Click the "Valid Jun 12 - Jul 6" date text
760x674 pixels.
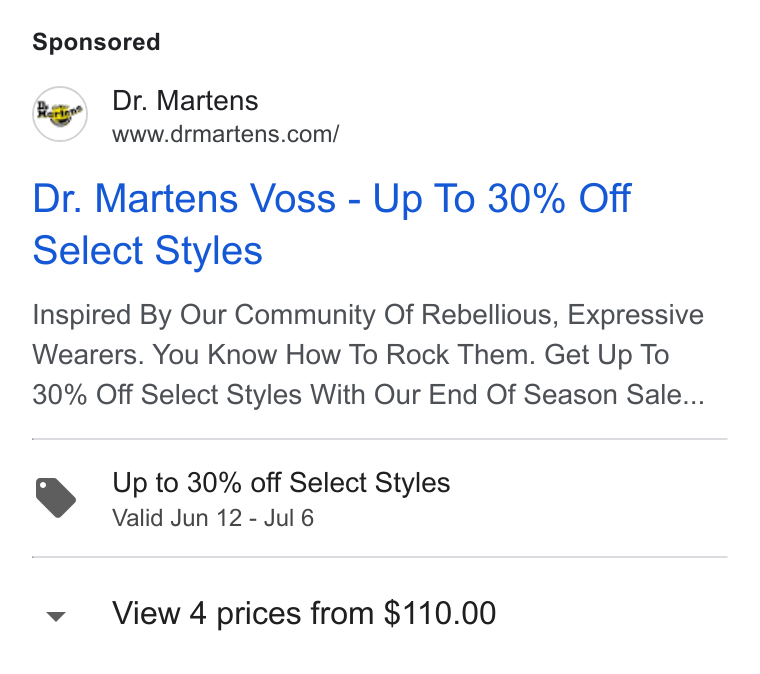pos(213,518)
